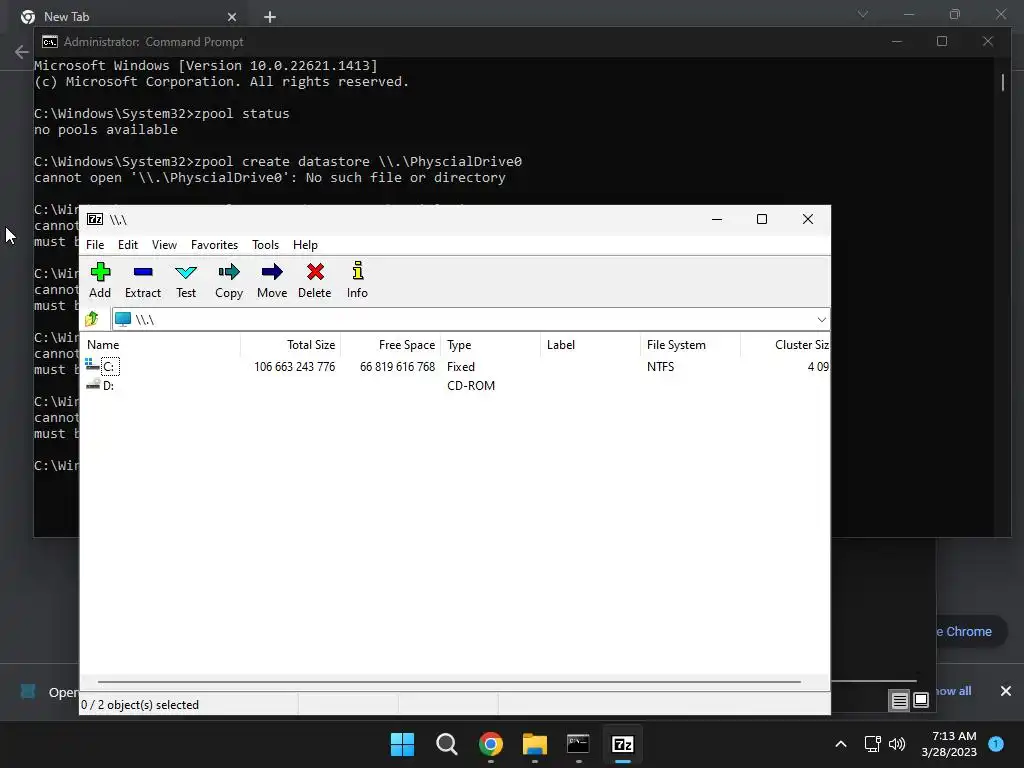Image resolution: width=1024 pixels, height=768 pixels.
Task: Open Chrome's tab search chevron
Action: [863, 14]
